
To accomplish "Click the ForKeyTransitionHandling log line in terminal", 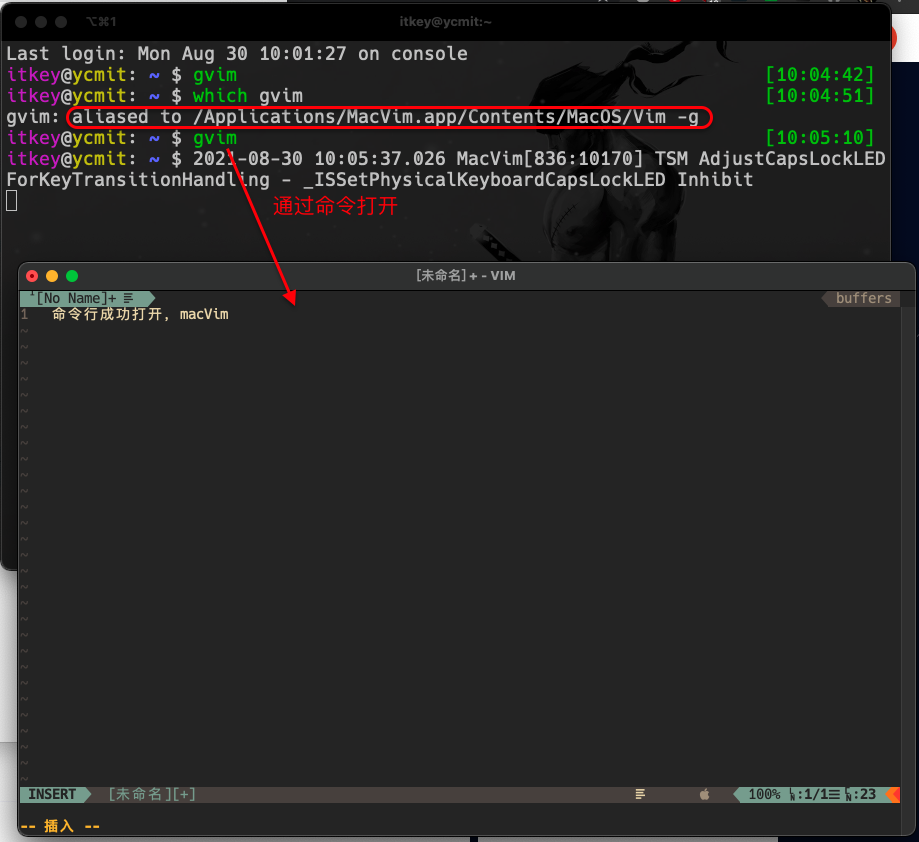I will [x=379, y=180].
